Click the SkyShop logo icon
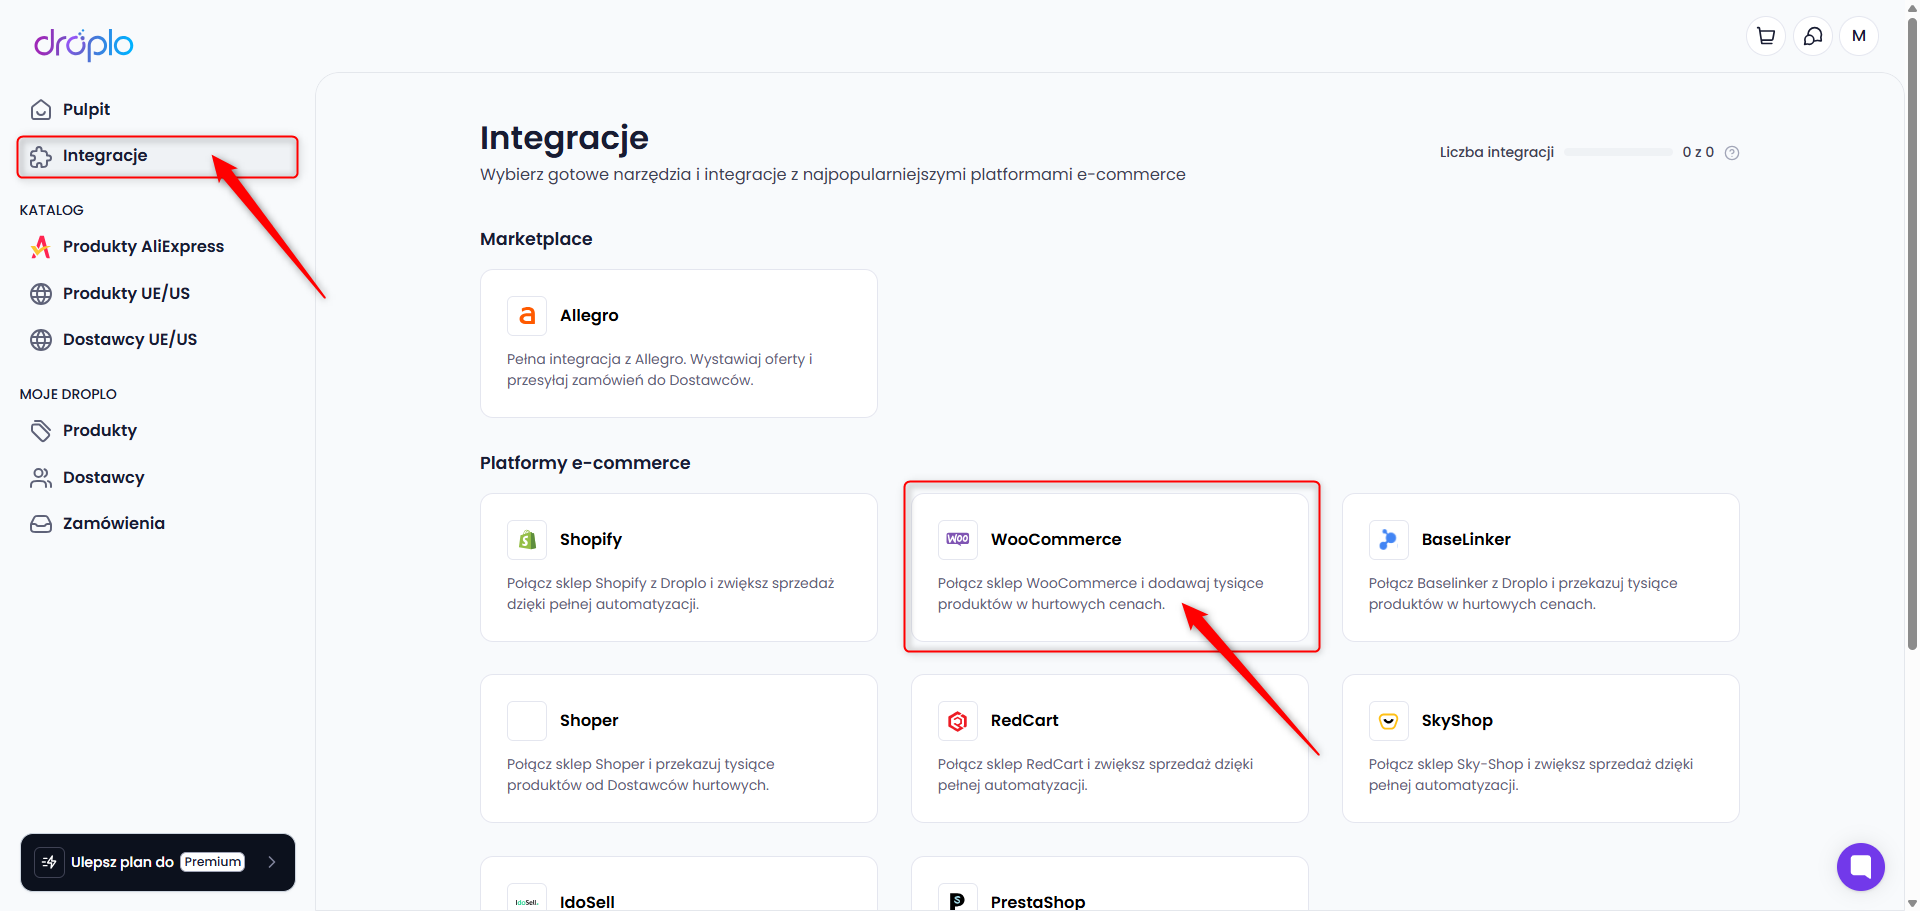 [1389, 721]
